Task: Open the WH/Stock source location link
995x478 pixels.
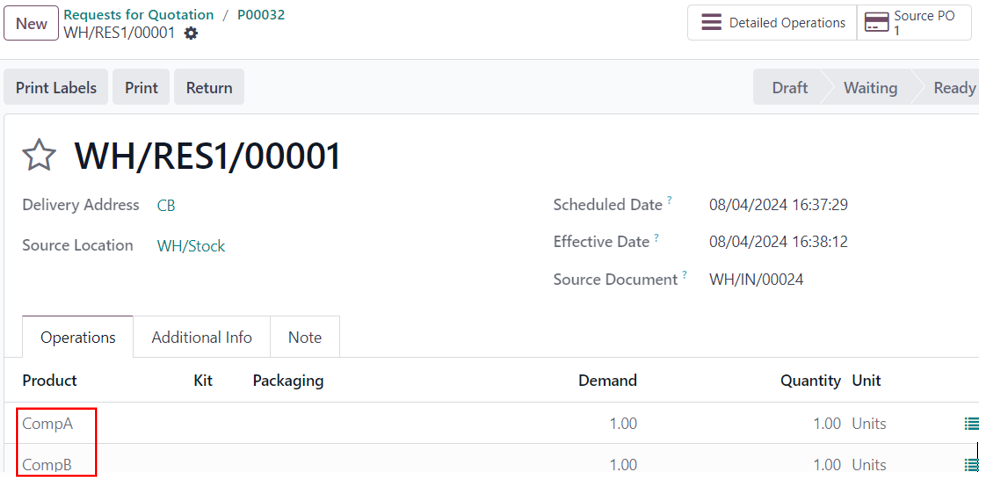Action: tap(191, 246)
